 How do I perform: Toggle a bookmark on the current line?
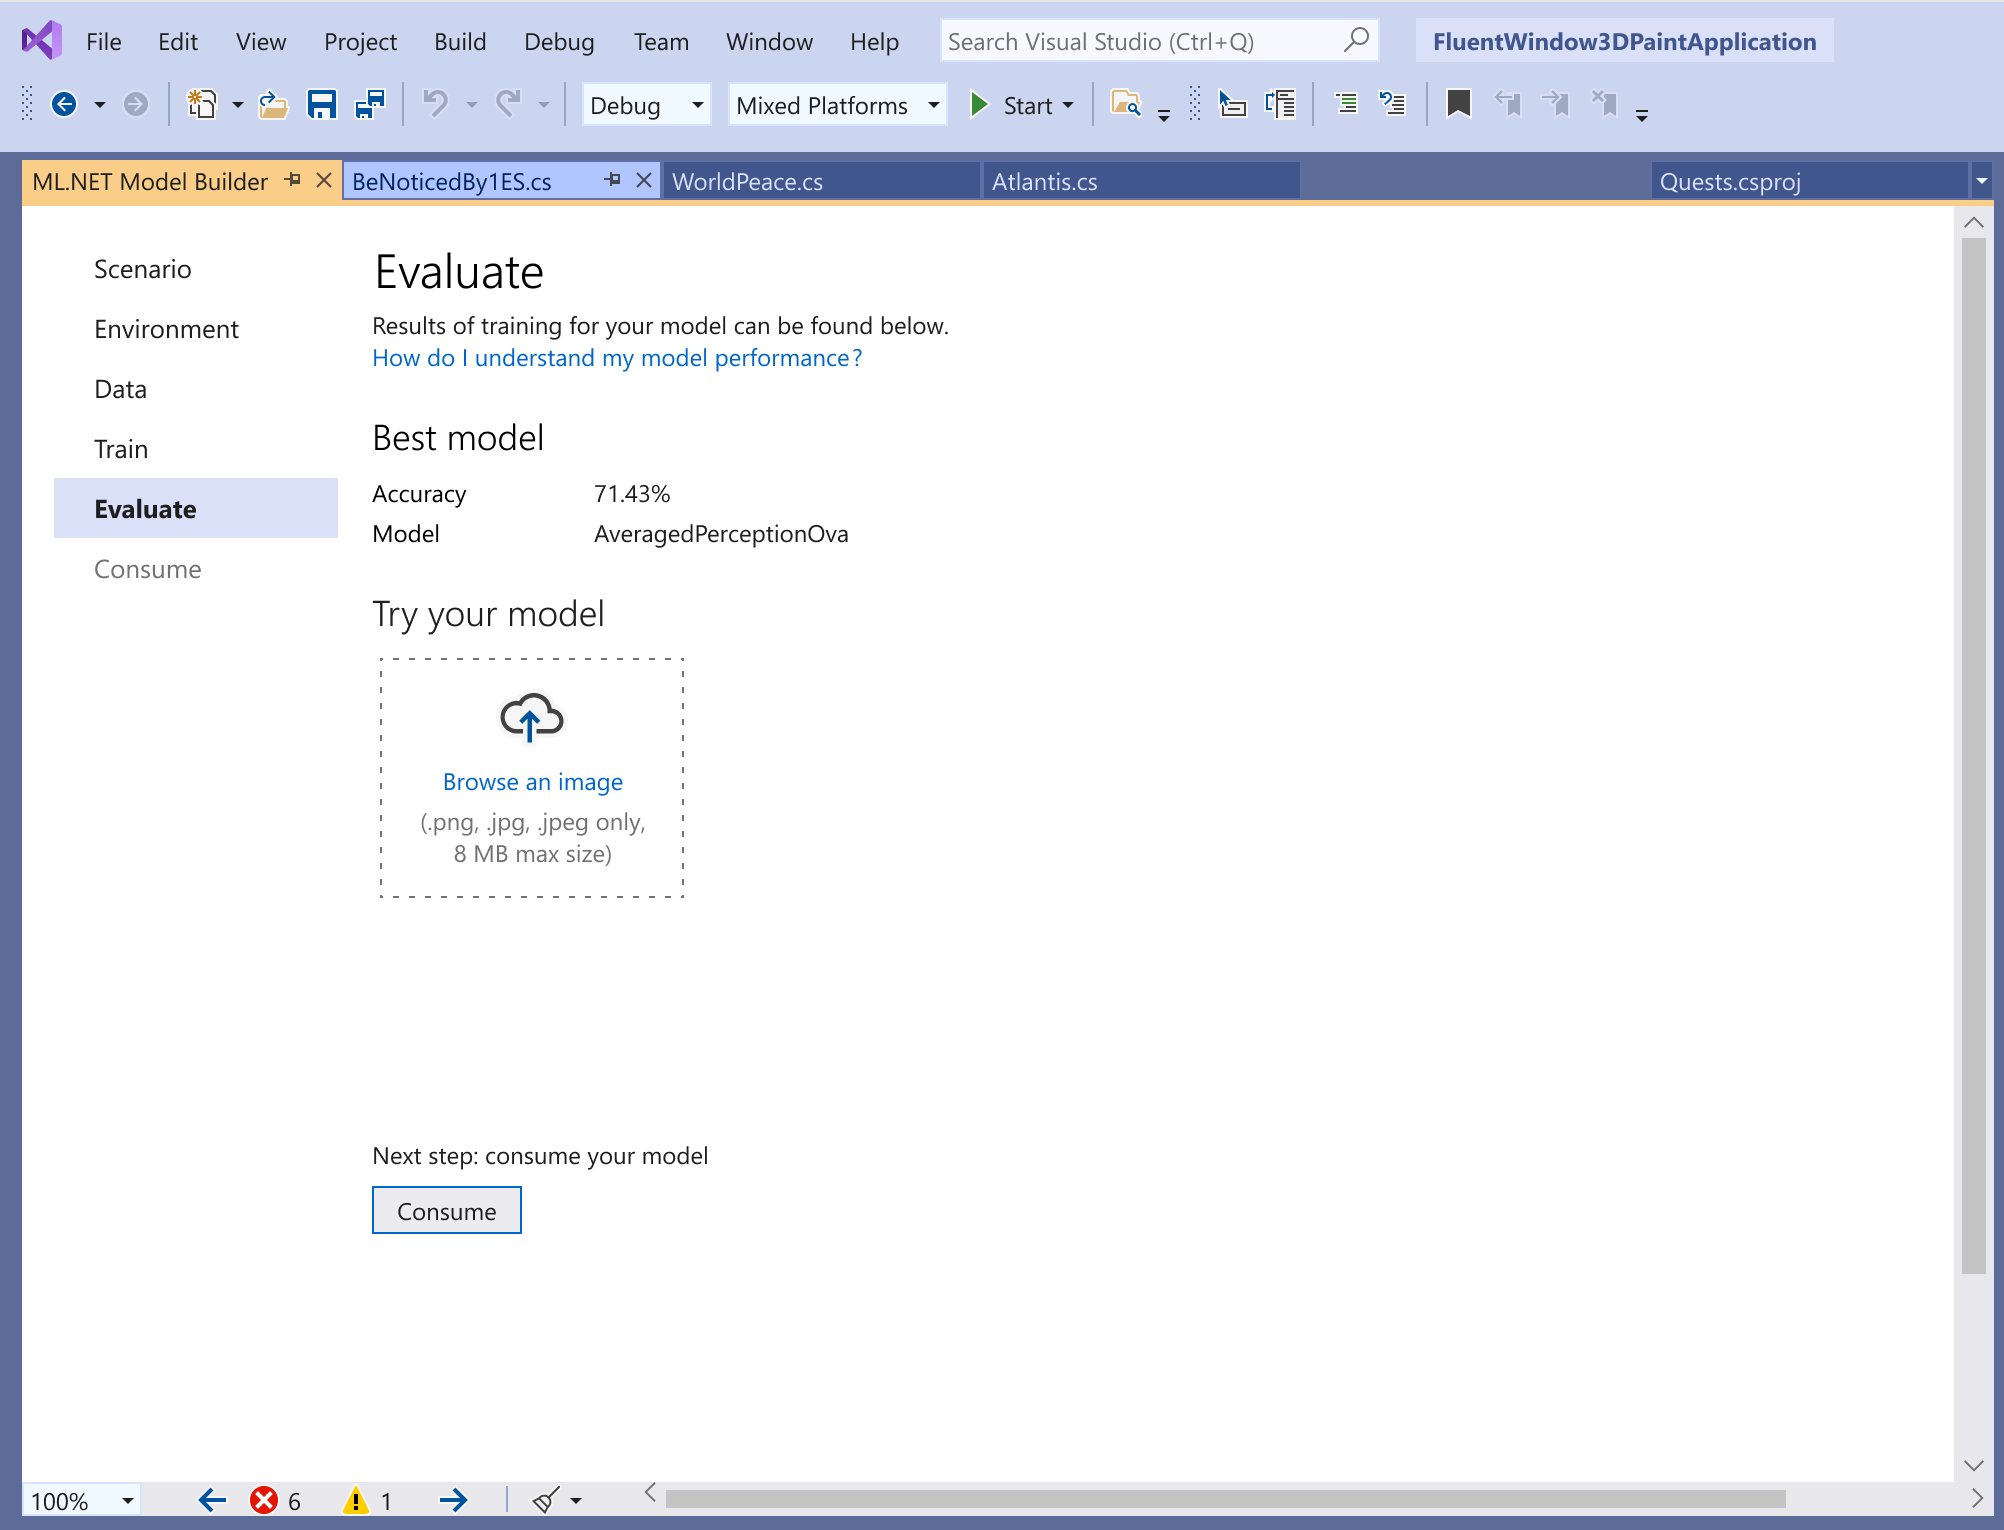point(1459,104)
